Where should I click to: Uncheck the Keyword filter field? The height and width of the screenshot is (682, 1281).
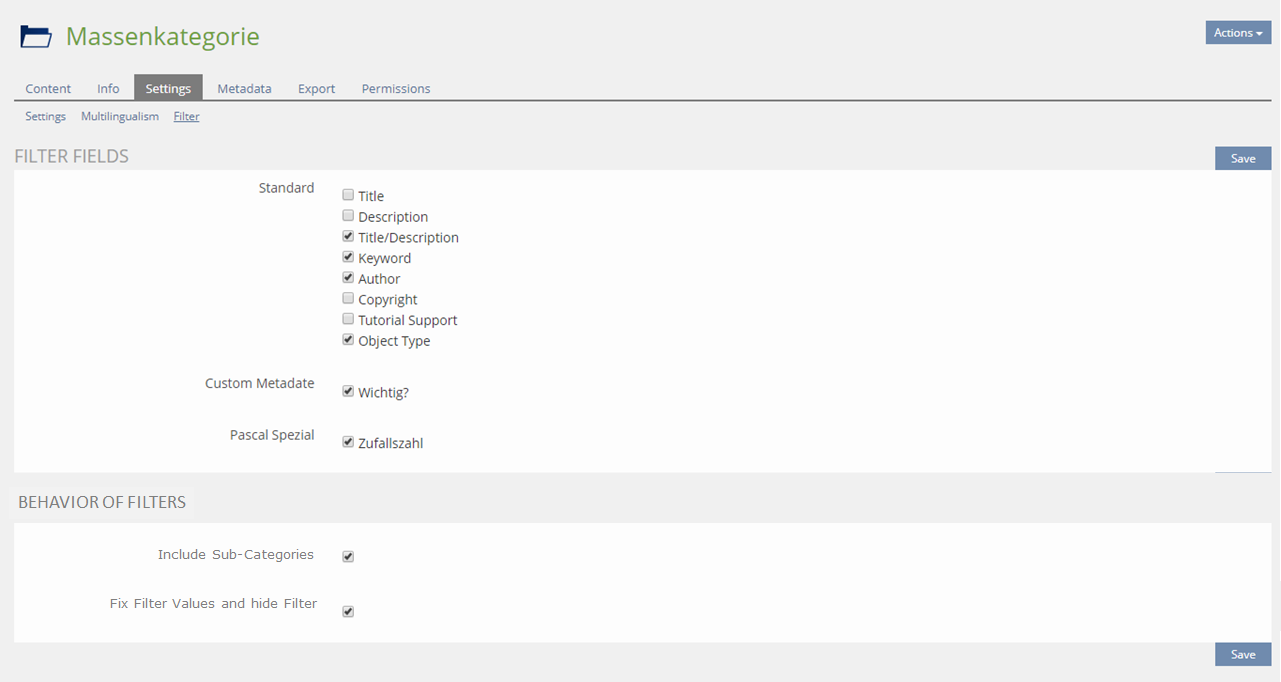click(x=348, y=257)
